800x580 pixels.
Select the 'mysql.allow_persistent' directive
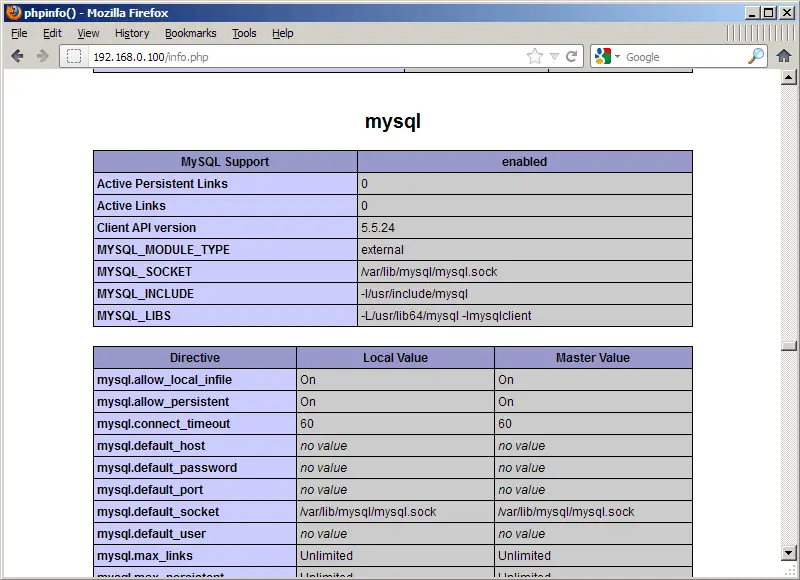click(x=163, y=402)
